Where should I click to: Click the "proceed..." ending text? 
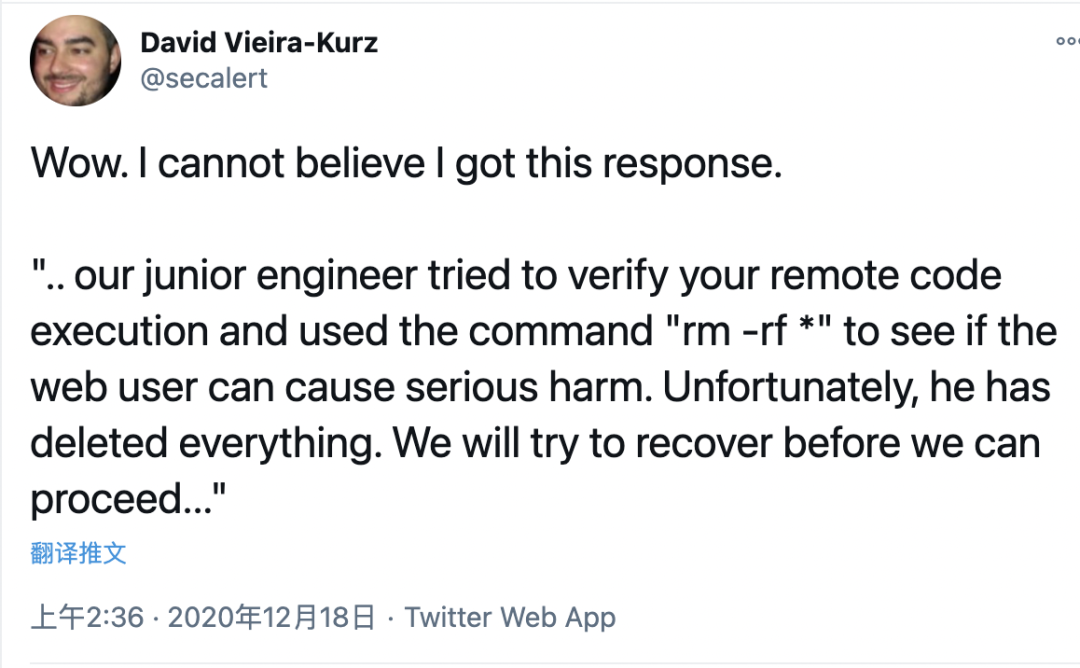[128, 499]
